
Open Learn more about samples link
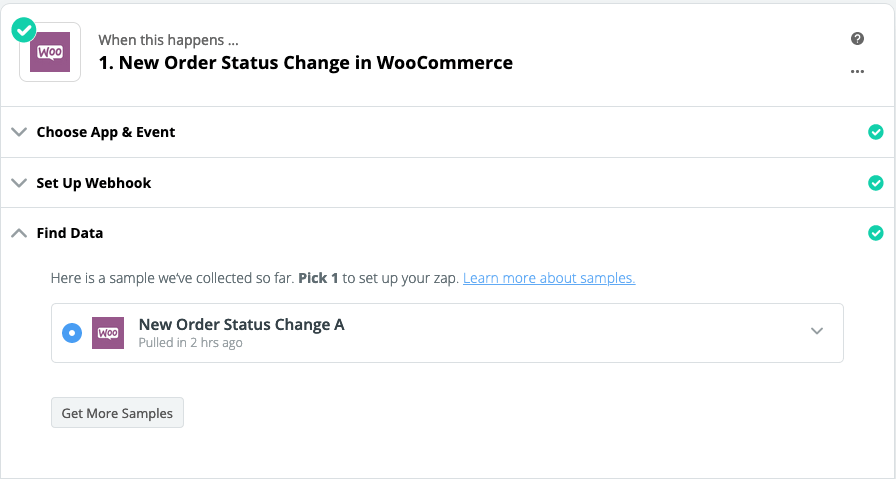(549, 278)
